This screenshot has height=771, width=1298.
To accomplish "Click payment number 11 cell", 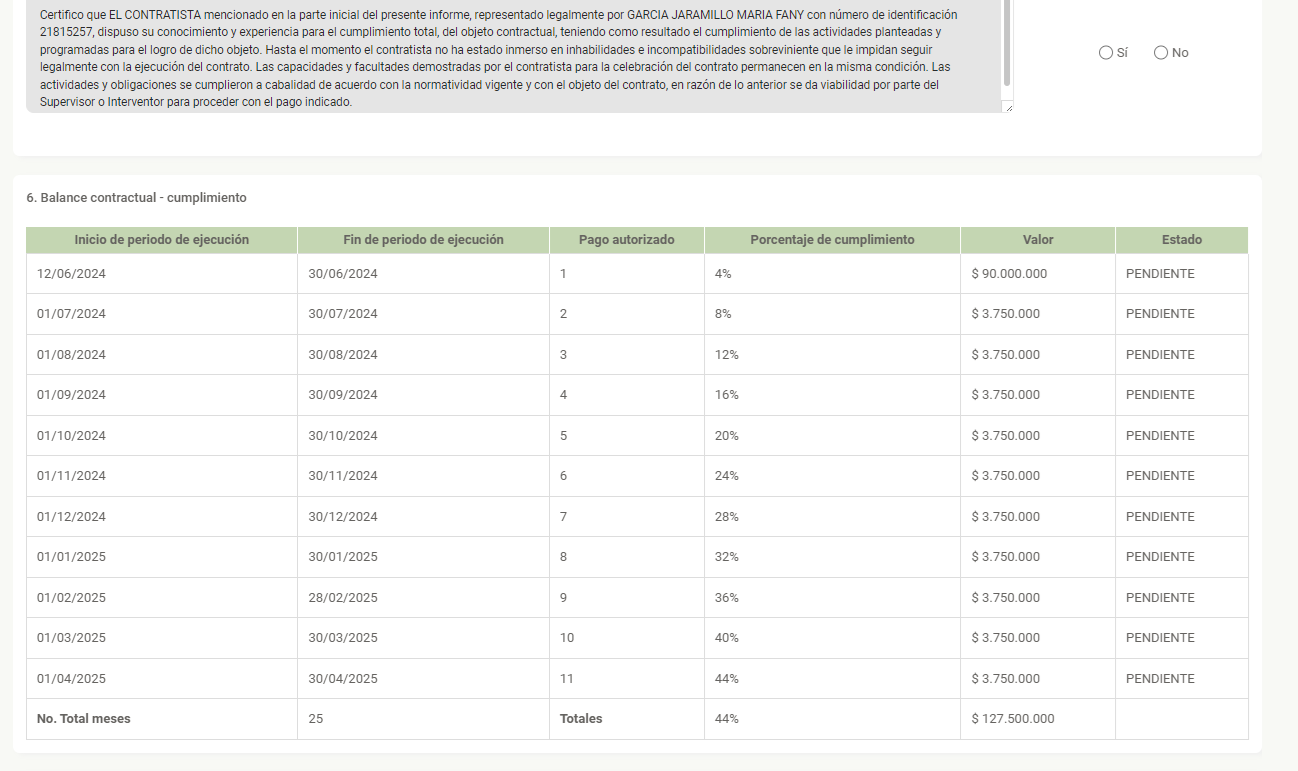I will coord(627,679).
